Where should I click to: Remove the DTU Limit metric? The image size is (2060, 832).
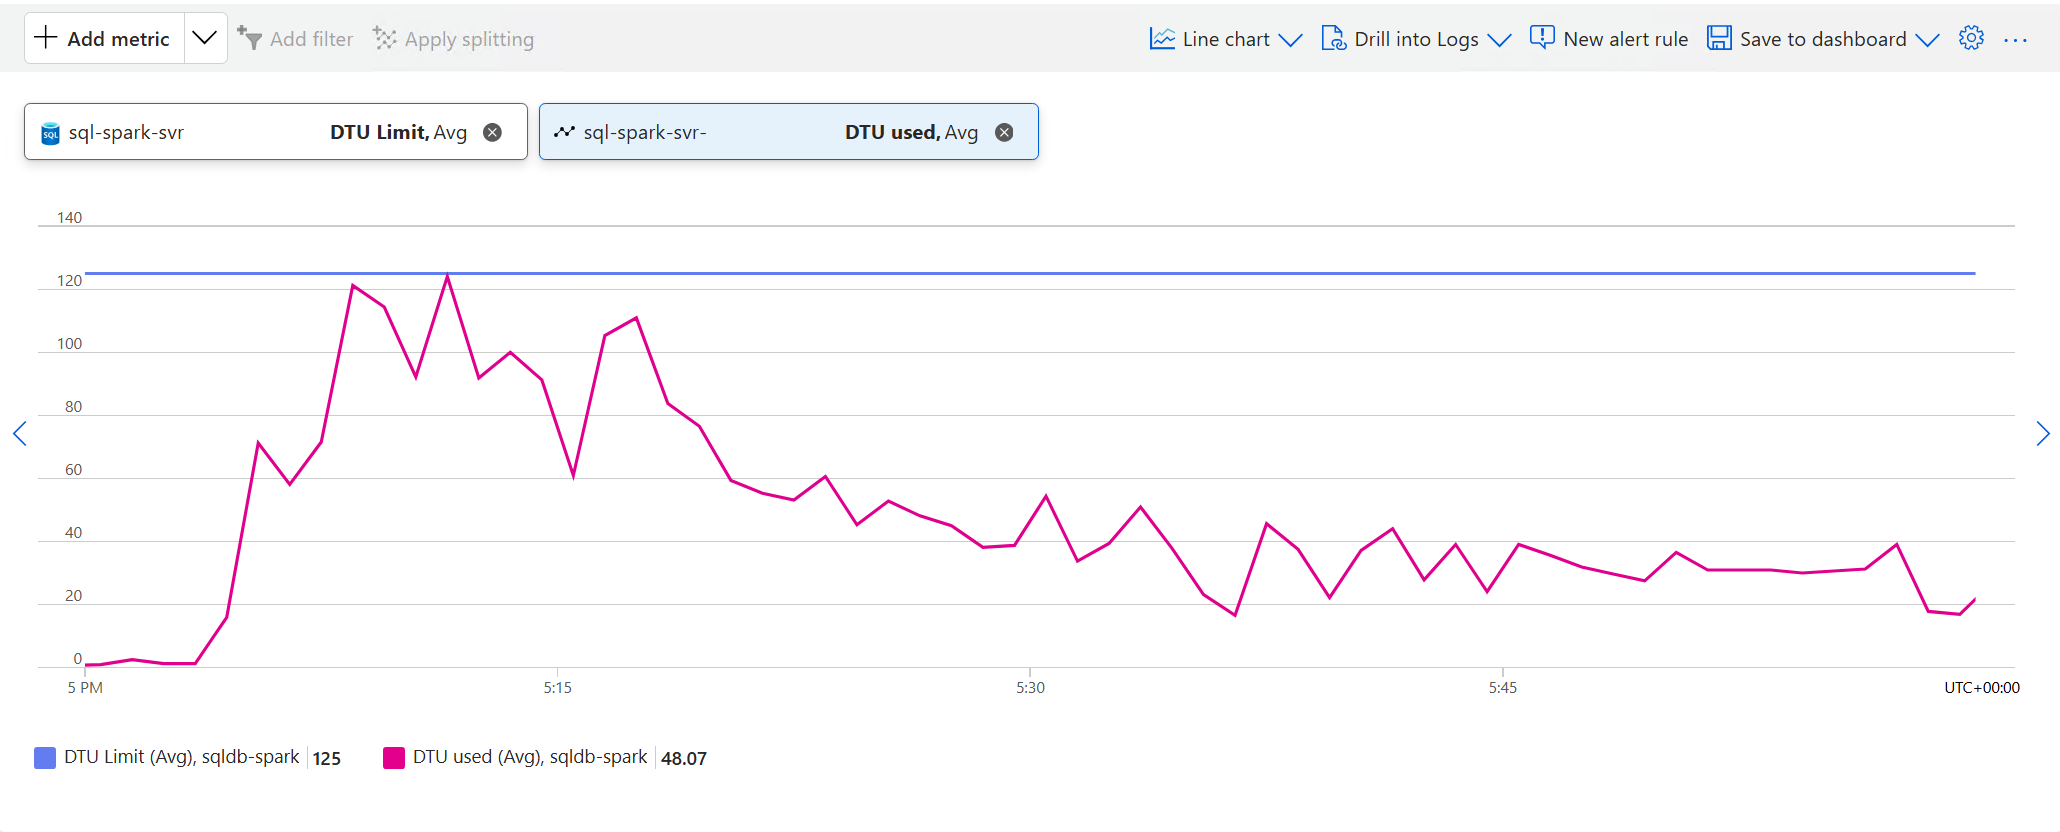tap(492, 132)
